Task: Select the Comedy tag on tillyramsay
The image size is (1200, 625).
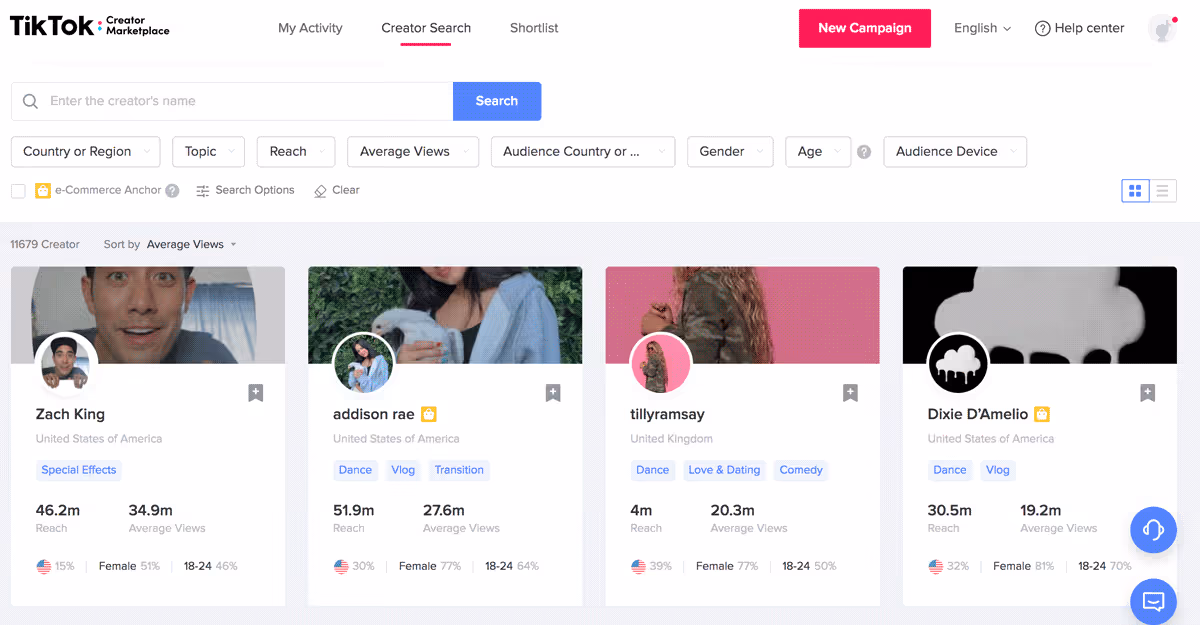Action: click(x=801, y=470)
